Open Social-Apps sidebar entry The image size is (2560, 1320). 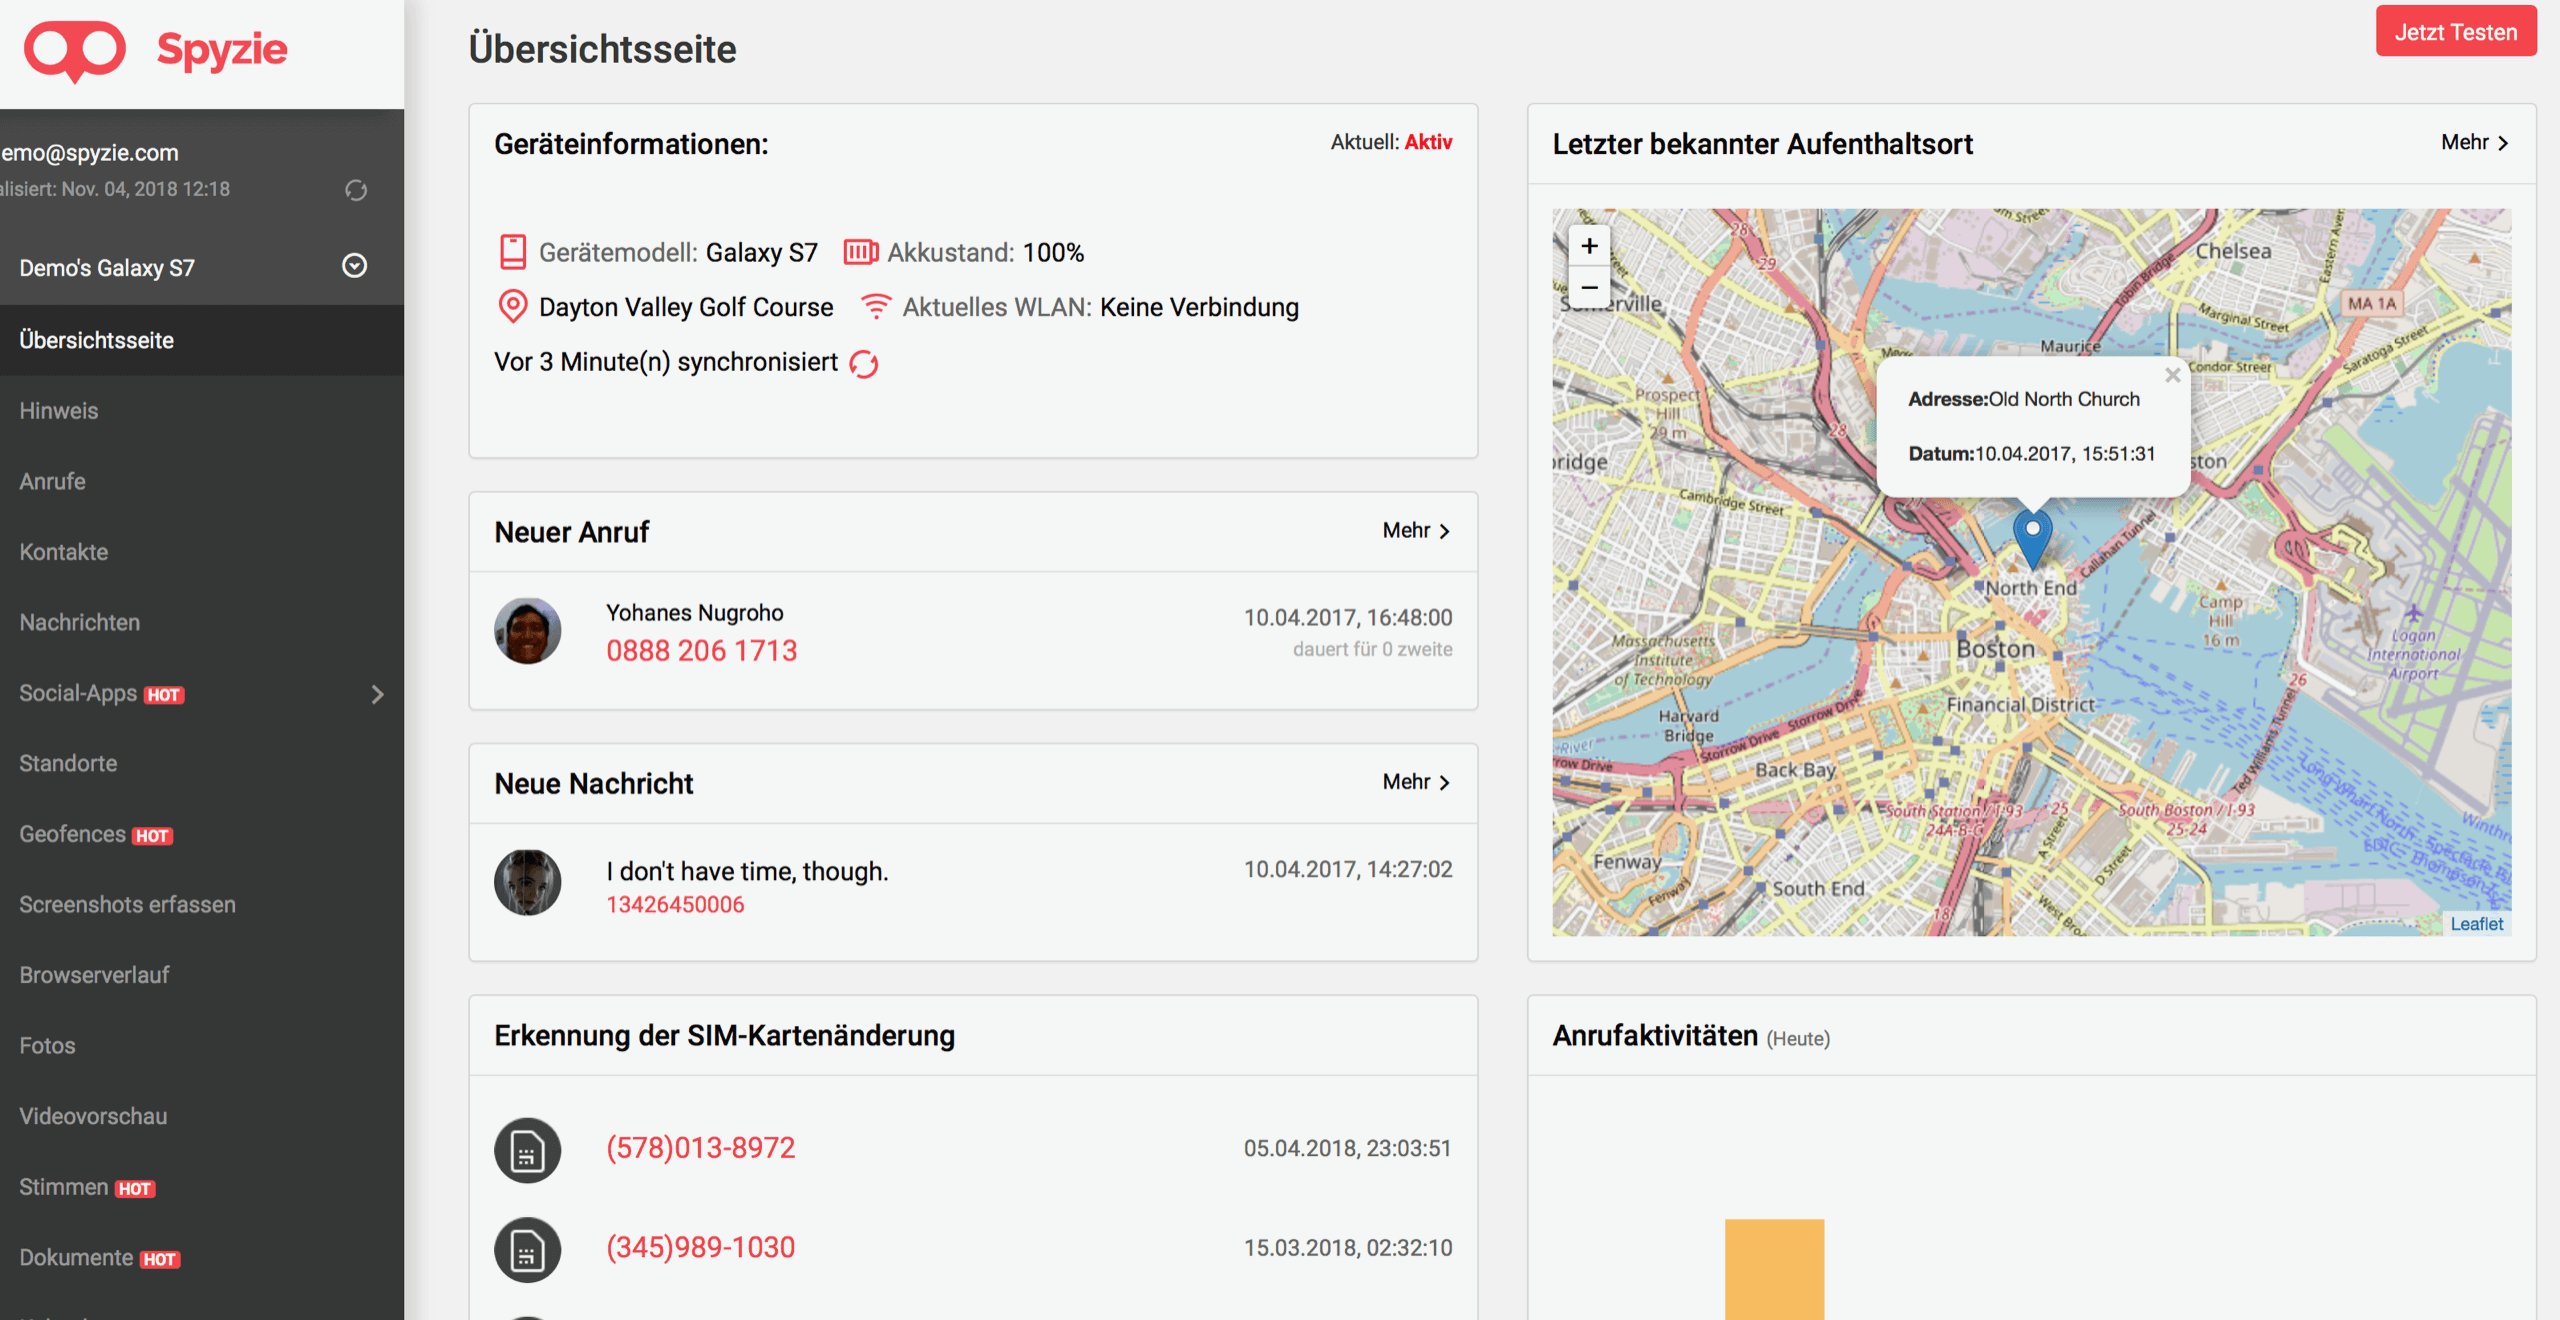point(202,693)
